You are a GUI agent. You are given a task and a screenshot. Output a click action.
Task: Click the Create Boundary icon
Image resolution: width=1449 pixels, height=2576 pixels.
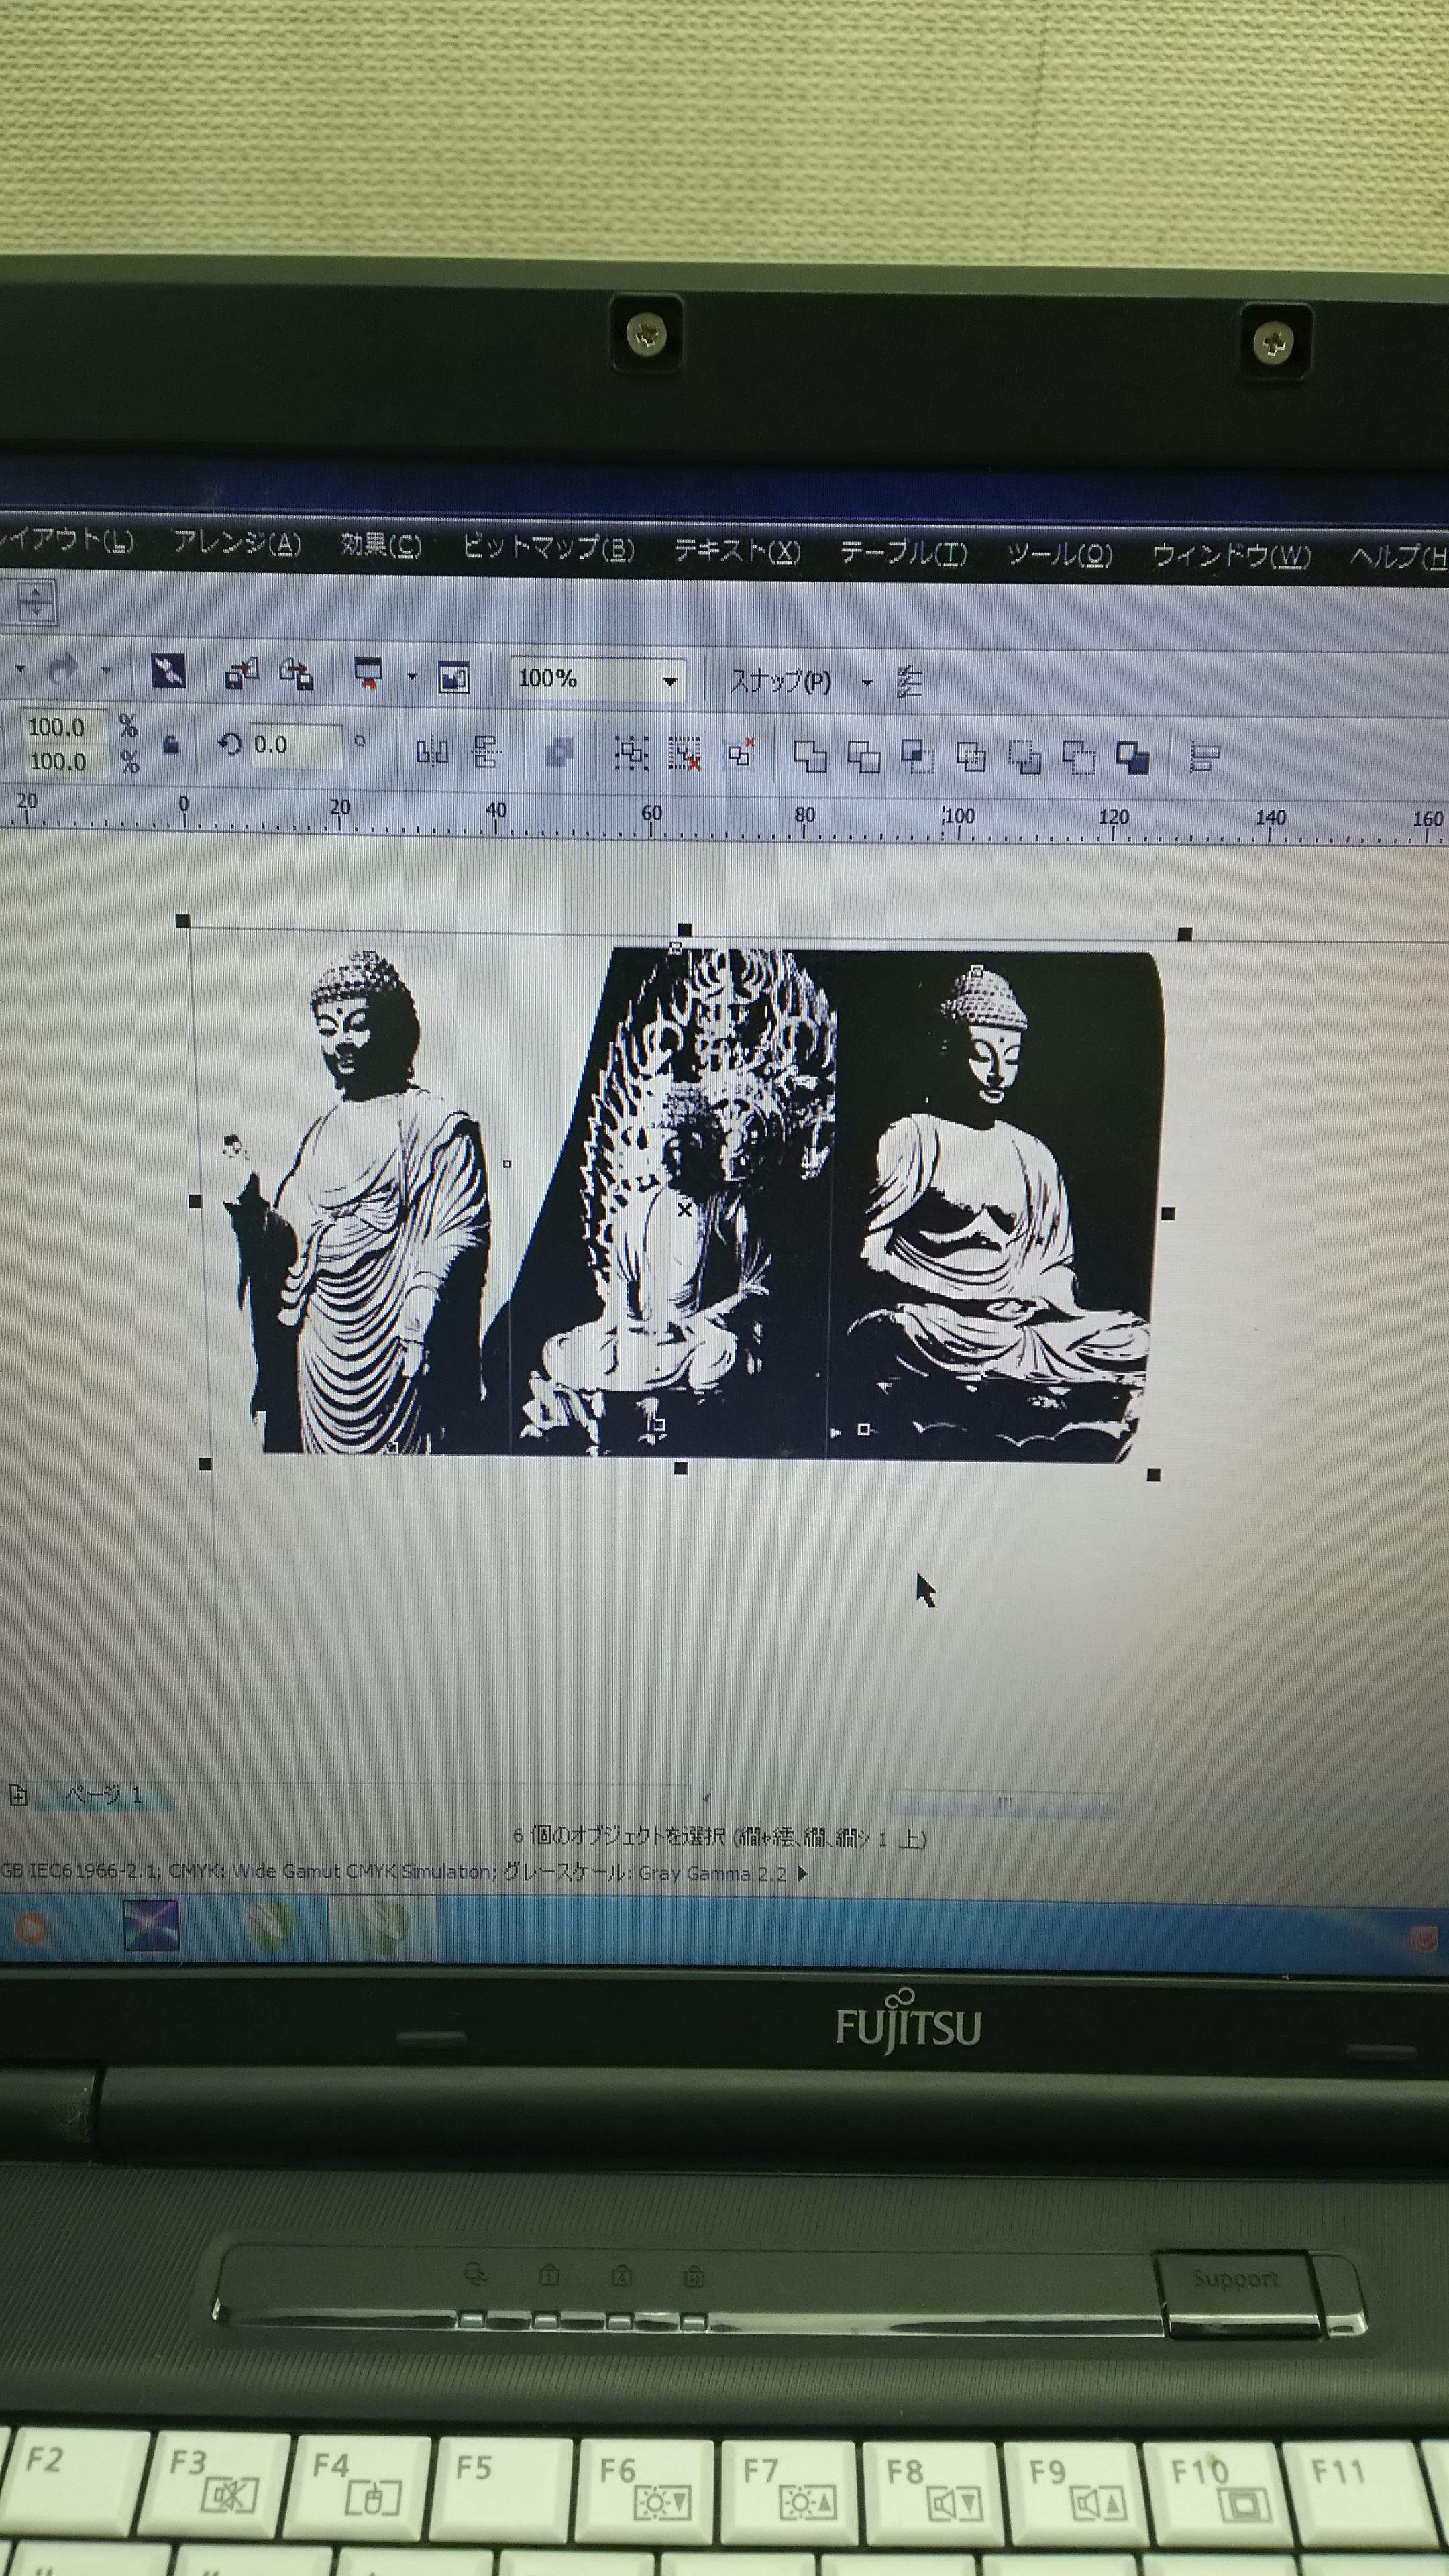tap(1132, 759)
